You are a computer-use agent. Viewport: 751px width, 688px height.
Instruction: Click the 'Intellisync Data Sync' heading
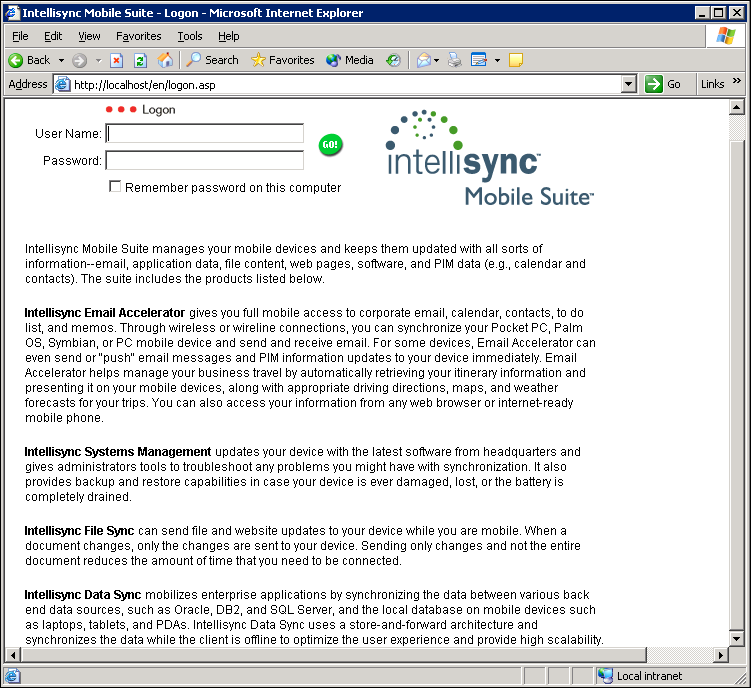click(82, 595)
